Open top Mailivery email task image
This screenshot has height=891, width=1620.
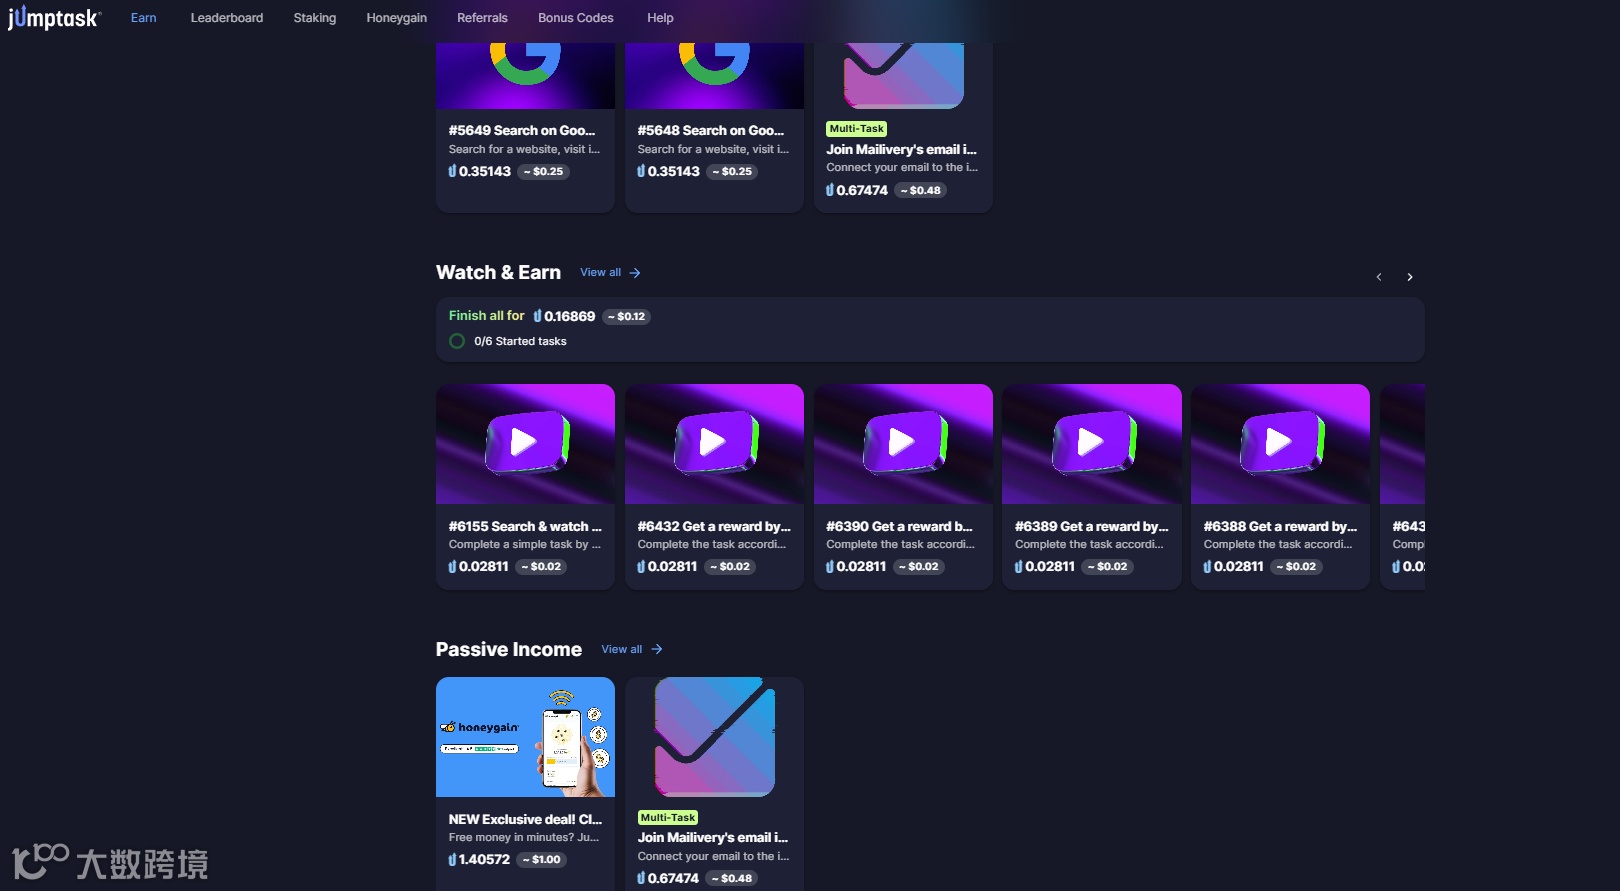pyautogui.click(x=903, y=75)
